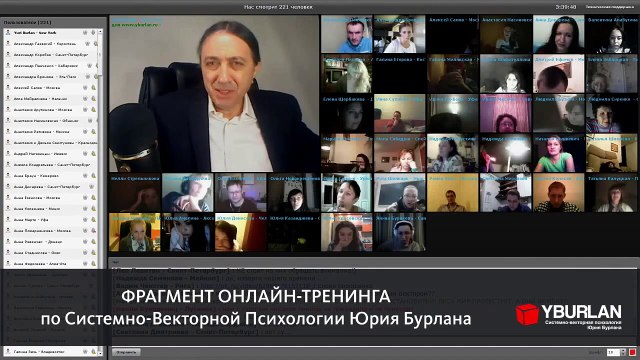Click the yellow-green icon in the Омск user row
This screenshot has height=360, width=640.
coord(93,253)
